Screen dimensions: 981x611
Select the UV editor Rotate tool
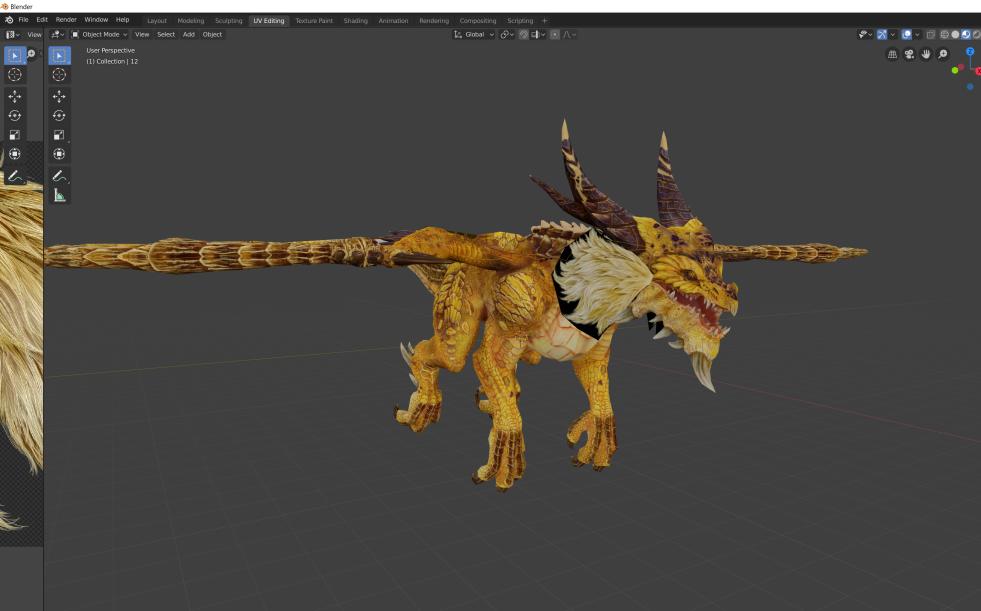[x=15, y=116]
